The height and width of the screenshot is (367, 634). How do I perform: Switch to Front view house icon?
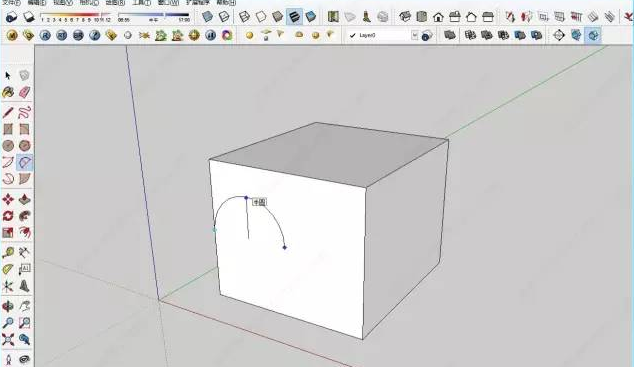point(438,17)
